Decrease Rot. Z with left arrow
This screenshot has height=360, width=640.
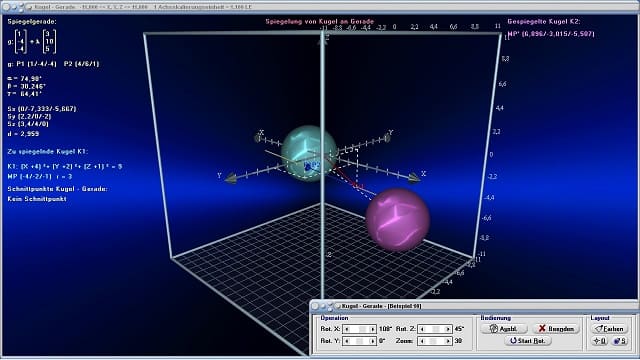pyautogui.click(x=422, y=329)
